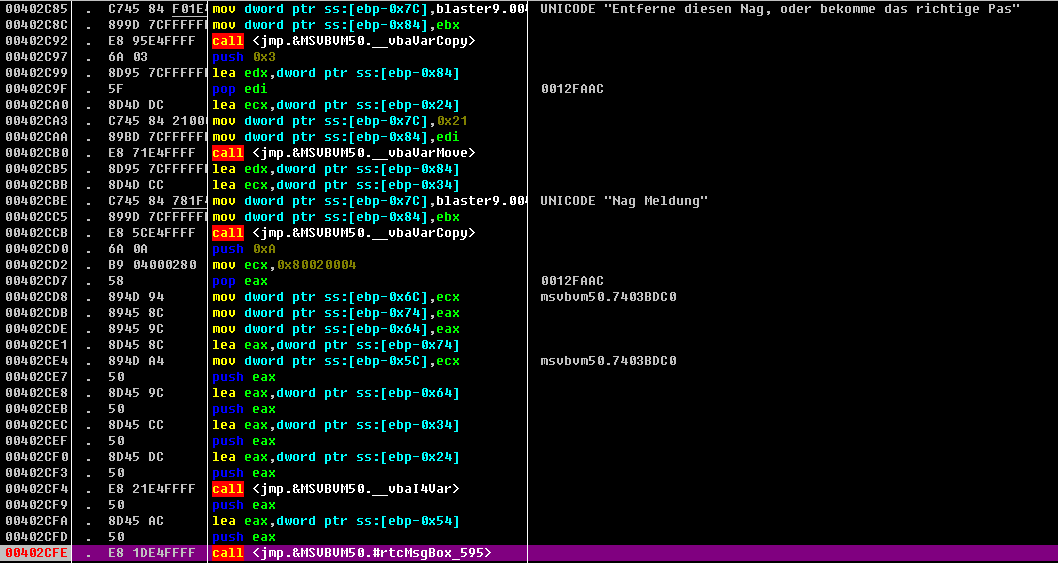This screenshot has width=1058, height=563.
Task: Click lea ecx,[ebp-0x24] at 00402CA0
Action: pos(335,105)
